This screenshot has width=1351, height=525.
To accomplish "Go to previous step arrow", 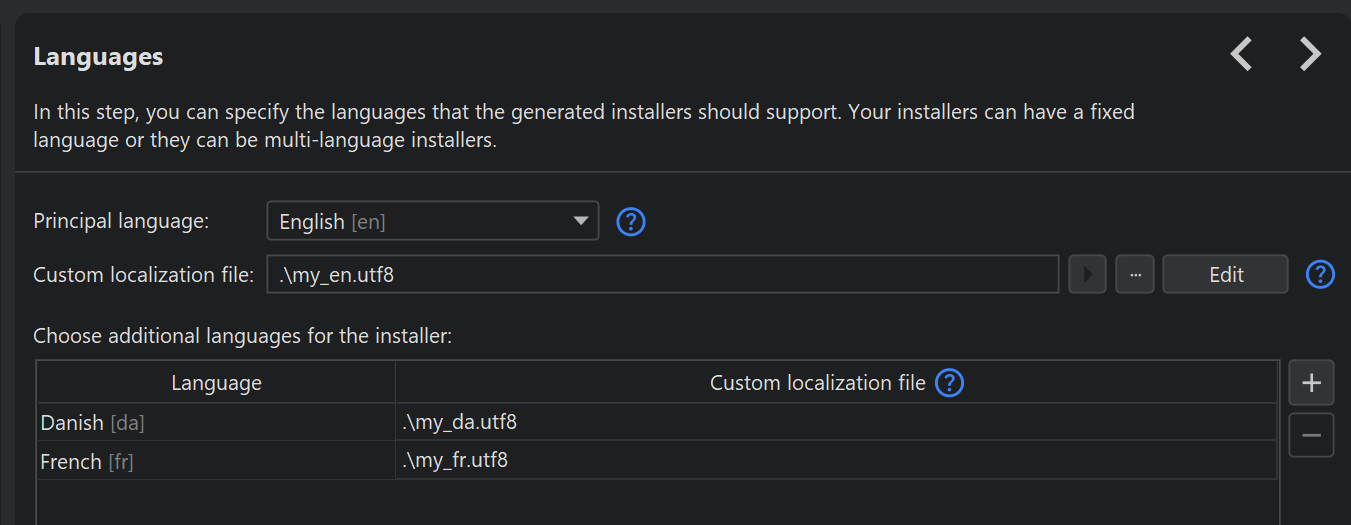I will (1242, 54).
